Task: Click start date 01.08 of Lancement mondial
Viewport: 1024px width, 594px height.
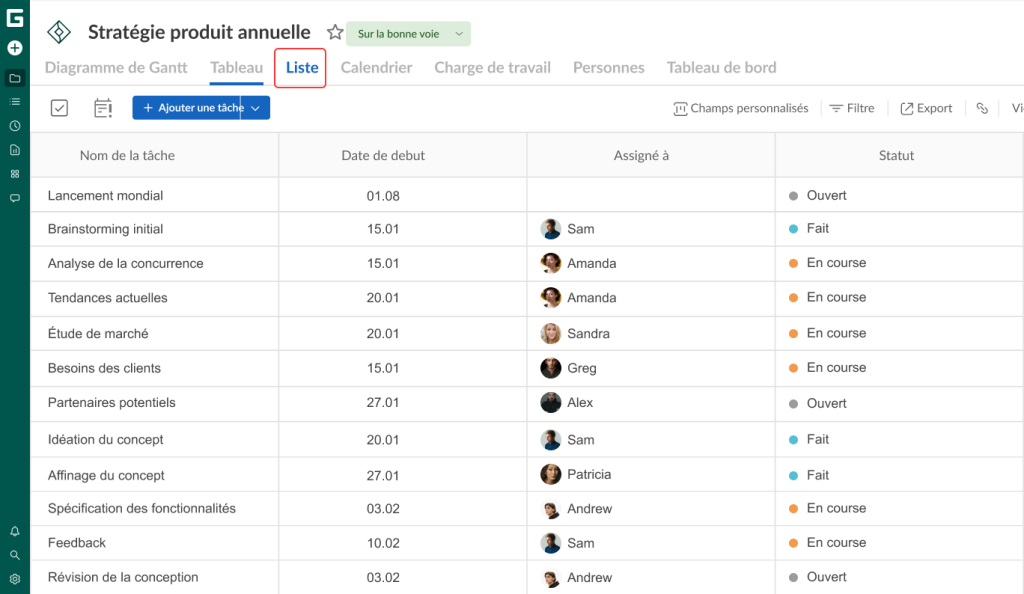Action: coord(383,196)
